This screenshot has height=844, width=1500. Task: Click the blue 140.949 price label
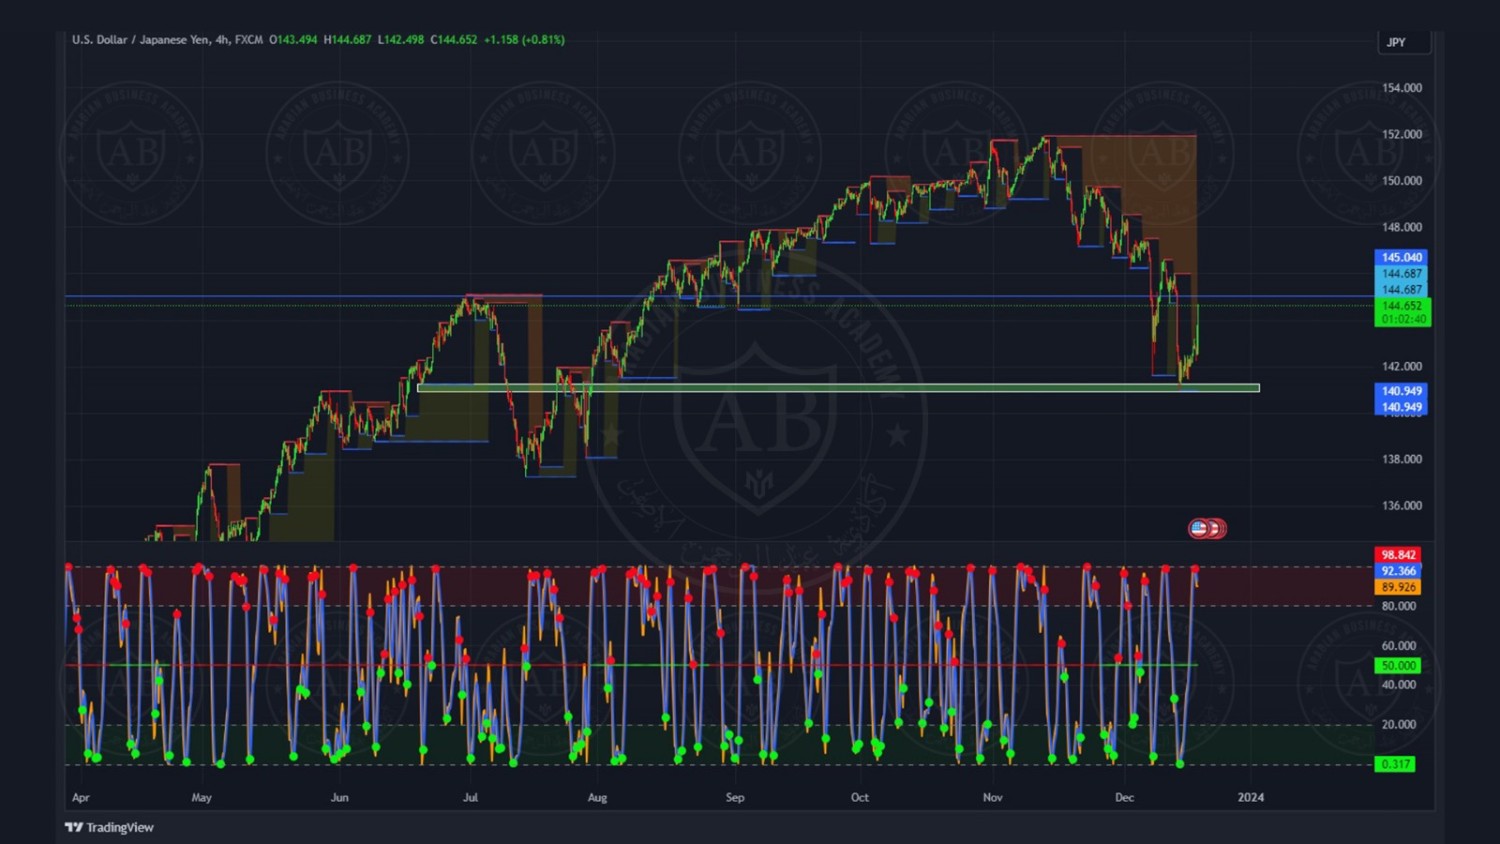coord(1401,391)
